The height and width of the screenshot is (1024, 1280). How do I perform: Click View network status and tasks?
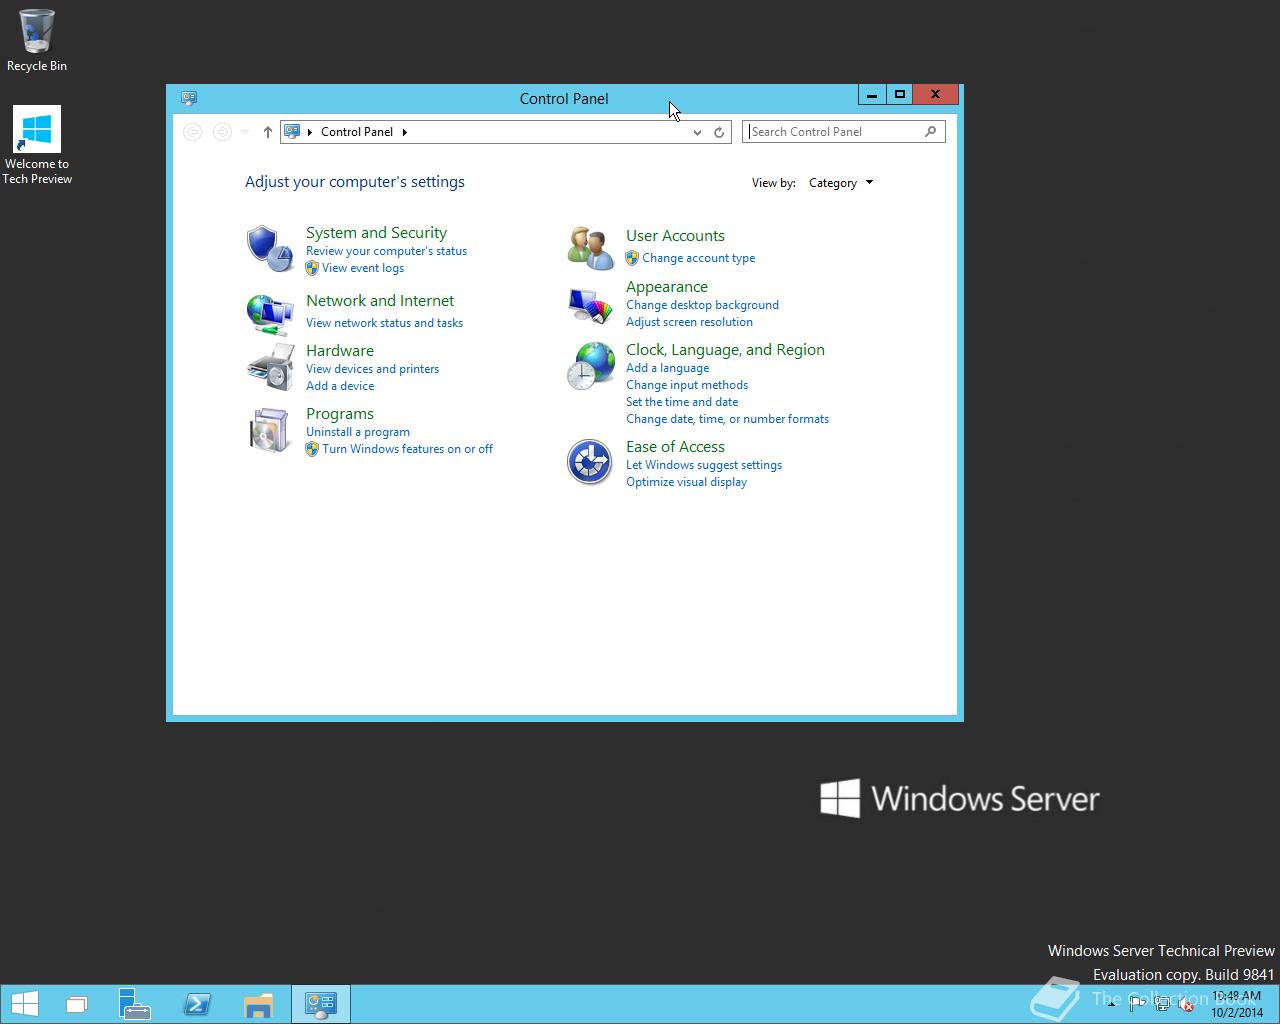(x=384, y=323)
